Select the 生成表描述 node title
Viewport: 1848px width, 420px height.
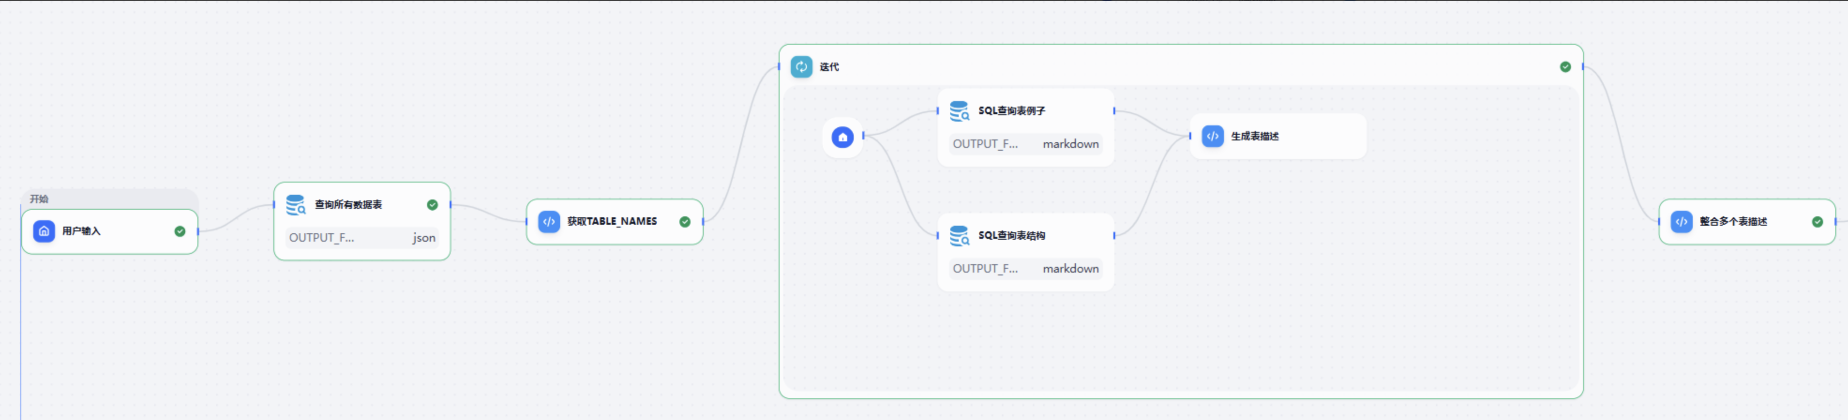(1255, 136)
